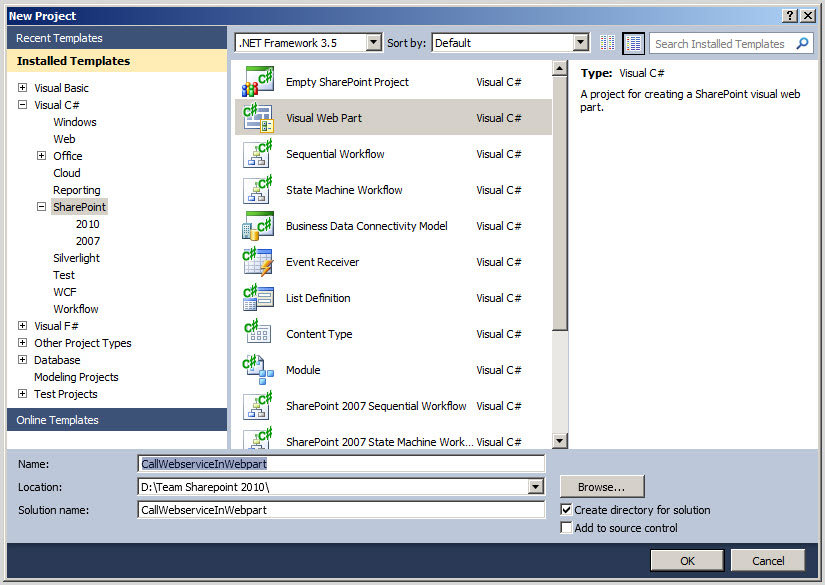
Task: Expand the Database tree node
Action: [22, 359]
